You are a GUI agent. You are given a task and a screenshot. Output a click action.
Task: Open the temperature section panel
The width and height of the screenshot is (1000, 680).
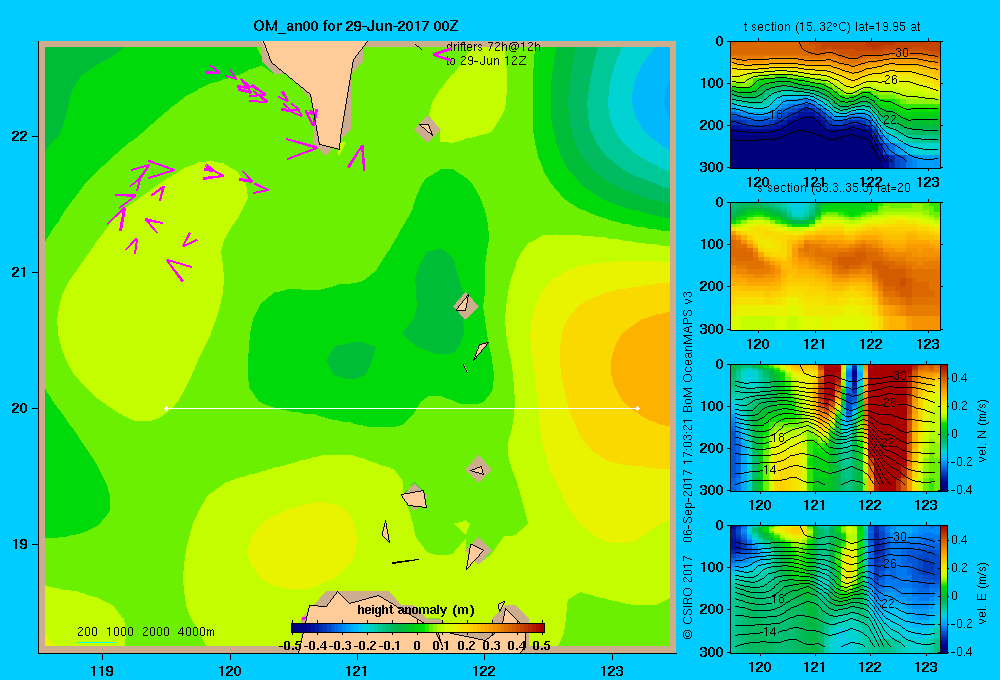click(x=835, y=105)
